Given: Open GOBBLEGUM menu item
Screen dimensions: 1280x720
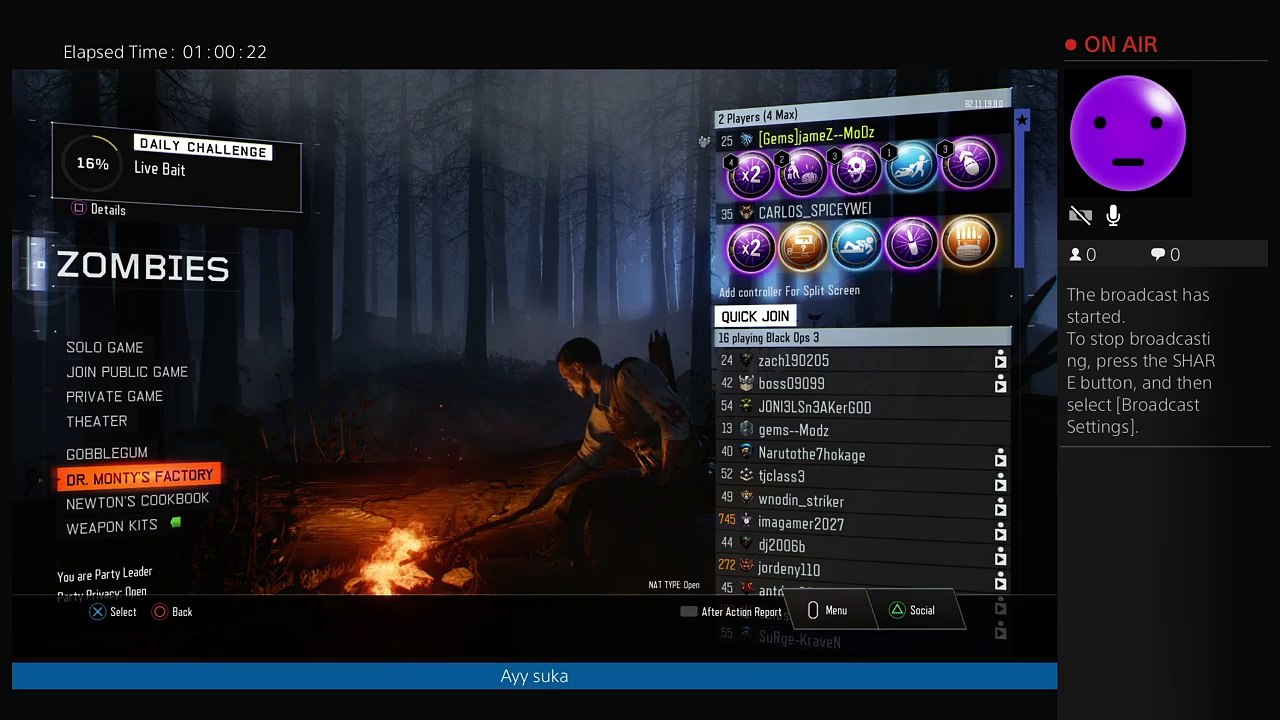Looking at the screenshot, I should pyautogui.click(x=107, y=453).
